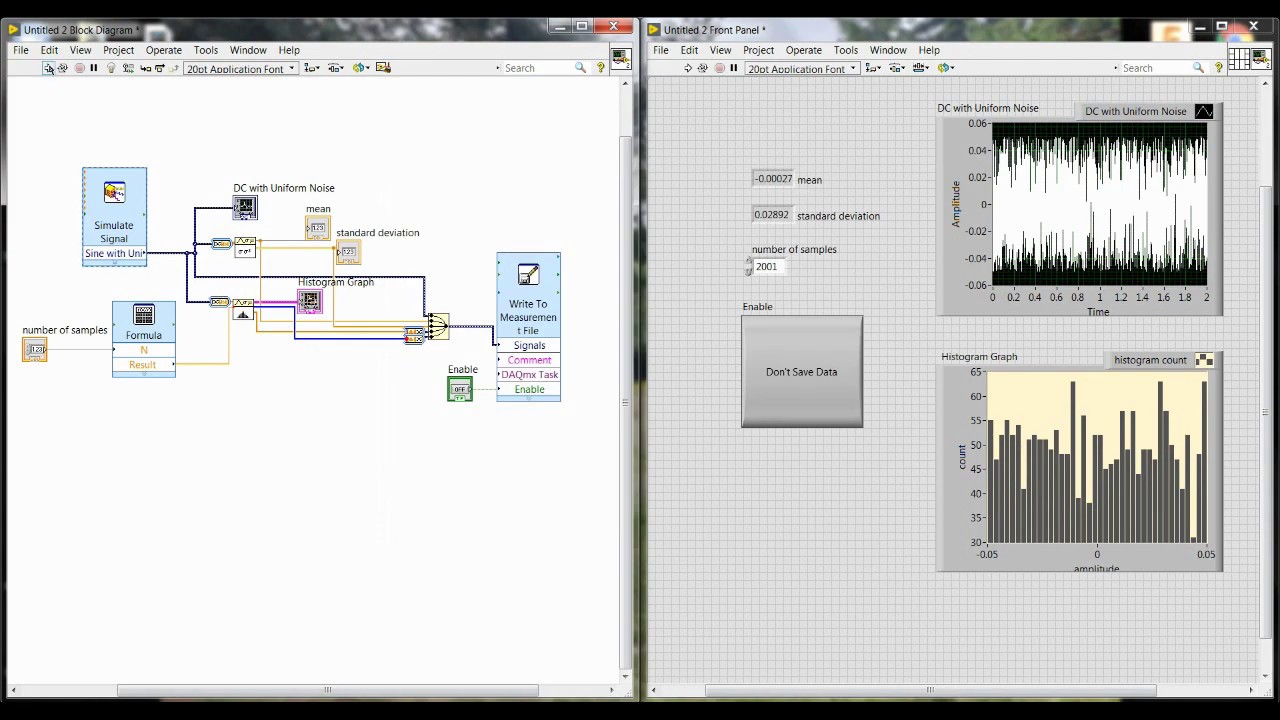The width and height of the screenshot is (1280, 720).
Task: Click Run Continuously in Front Panel toolbar
Action: pos(703,68)
